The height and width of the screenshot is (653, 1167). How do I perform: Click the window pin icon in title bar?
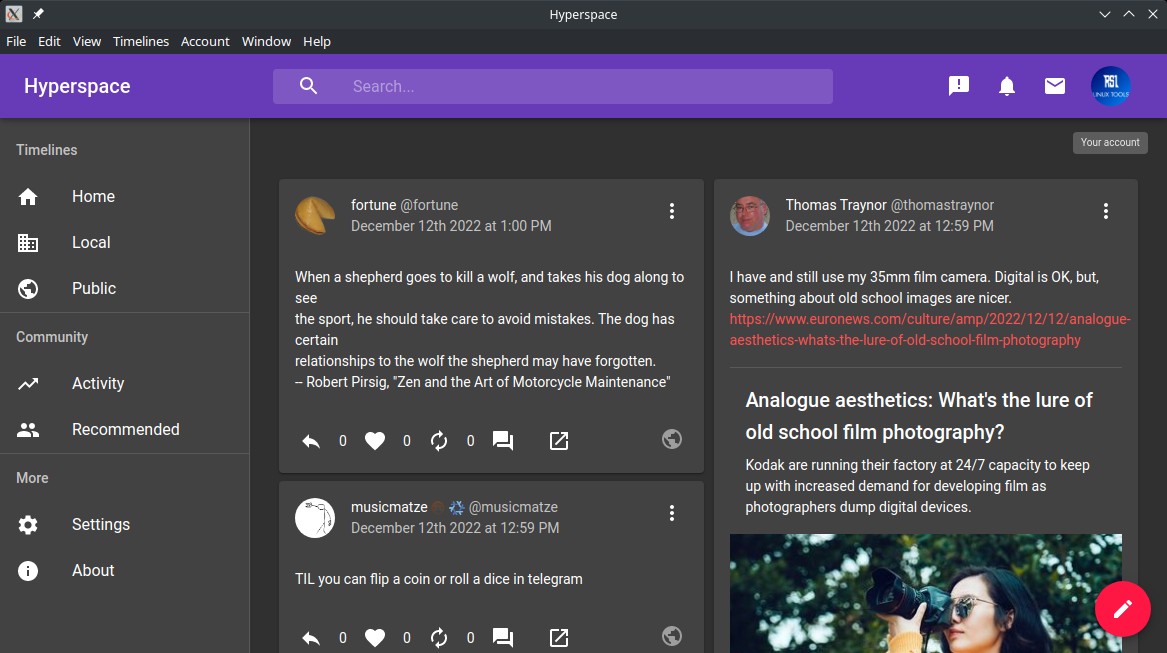pyautogui.click(x=38, y=14)
